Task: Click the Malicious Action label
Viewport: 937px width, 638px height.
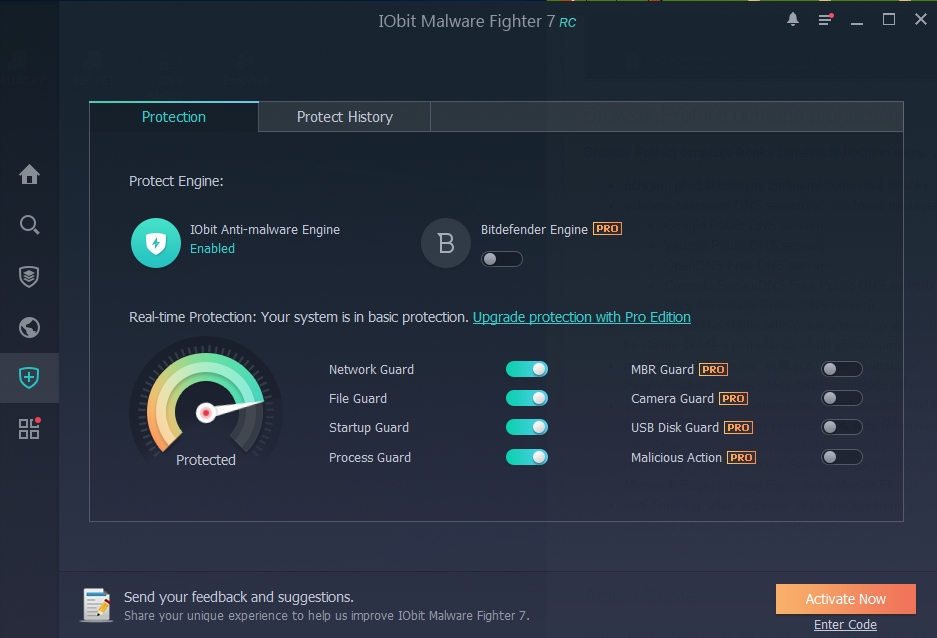Action: tap(676, 458)
